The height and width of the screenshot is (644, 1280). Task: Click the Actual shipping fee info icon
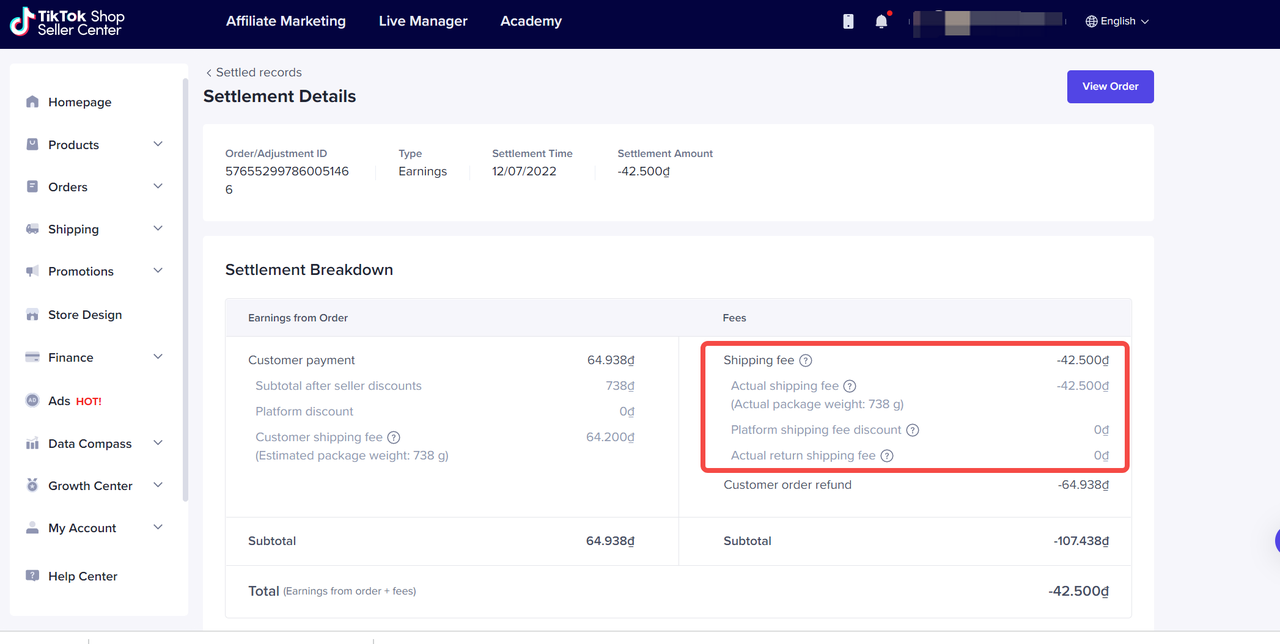point(850,386)
